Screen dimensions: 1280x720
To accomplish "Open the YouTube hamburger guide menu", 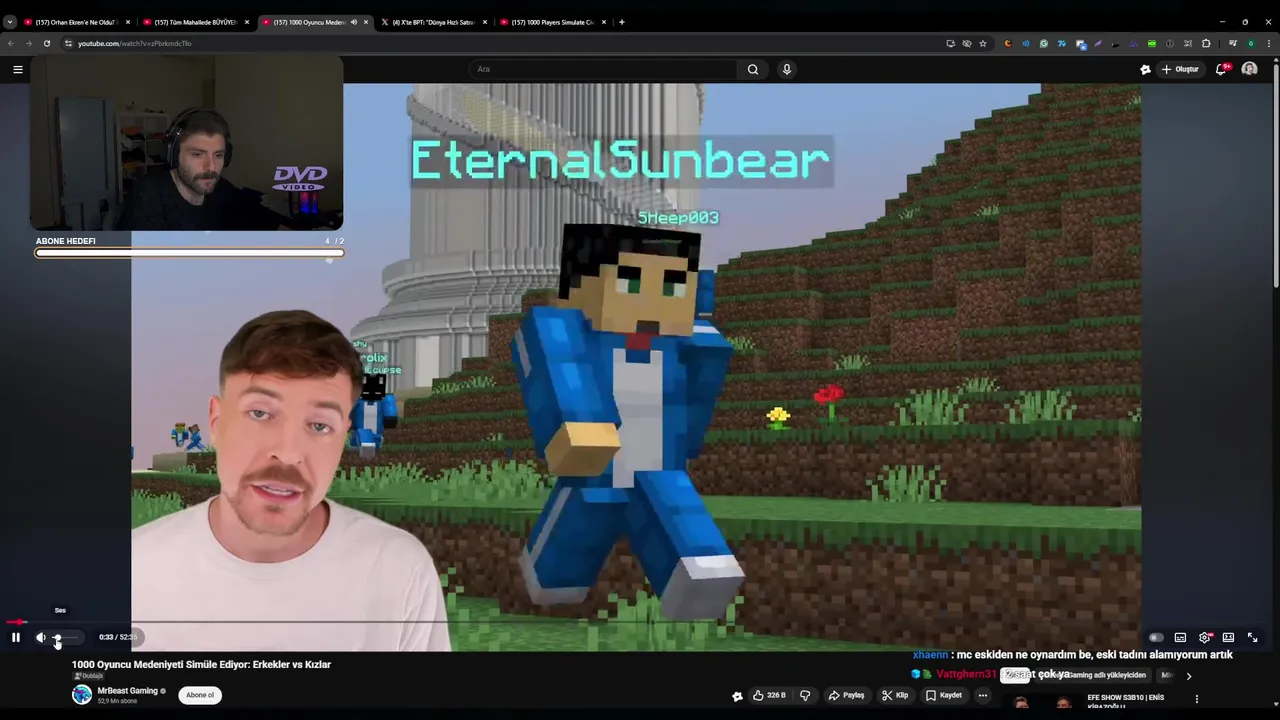I will pyautogui.click(x=17, y=69).
